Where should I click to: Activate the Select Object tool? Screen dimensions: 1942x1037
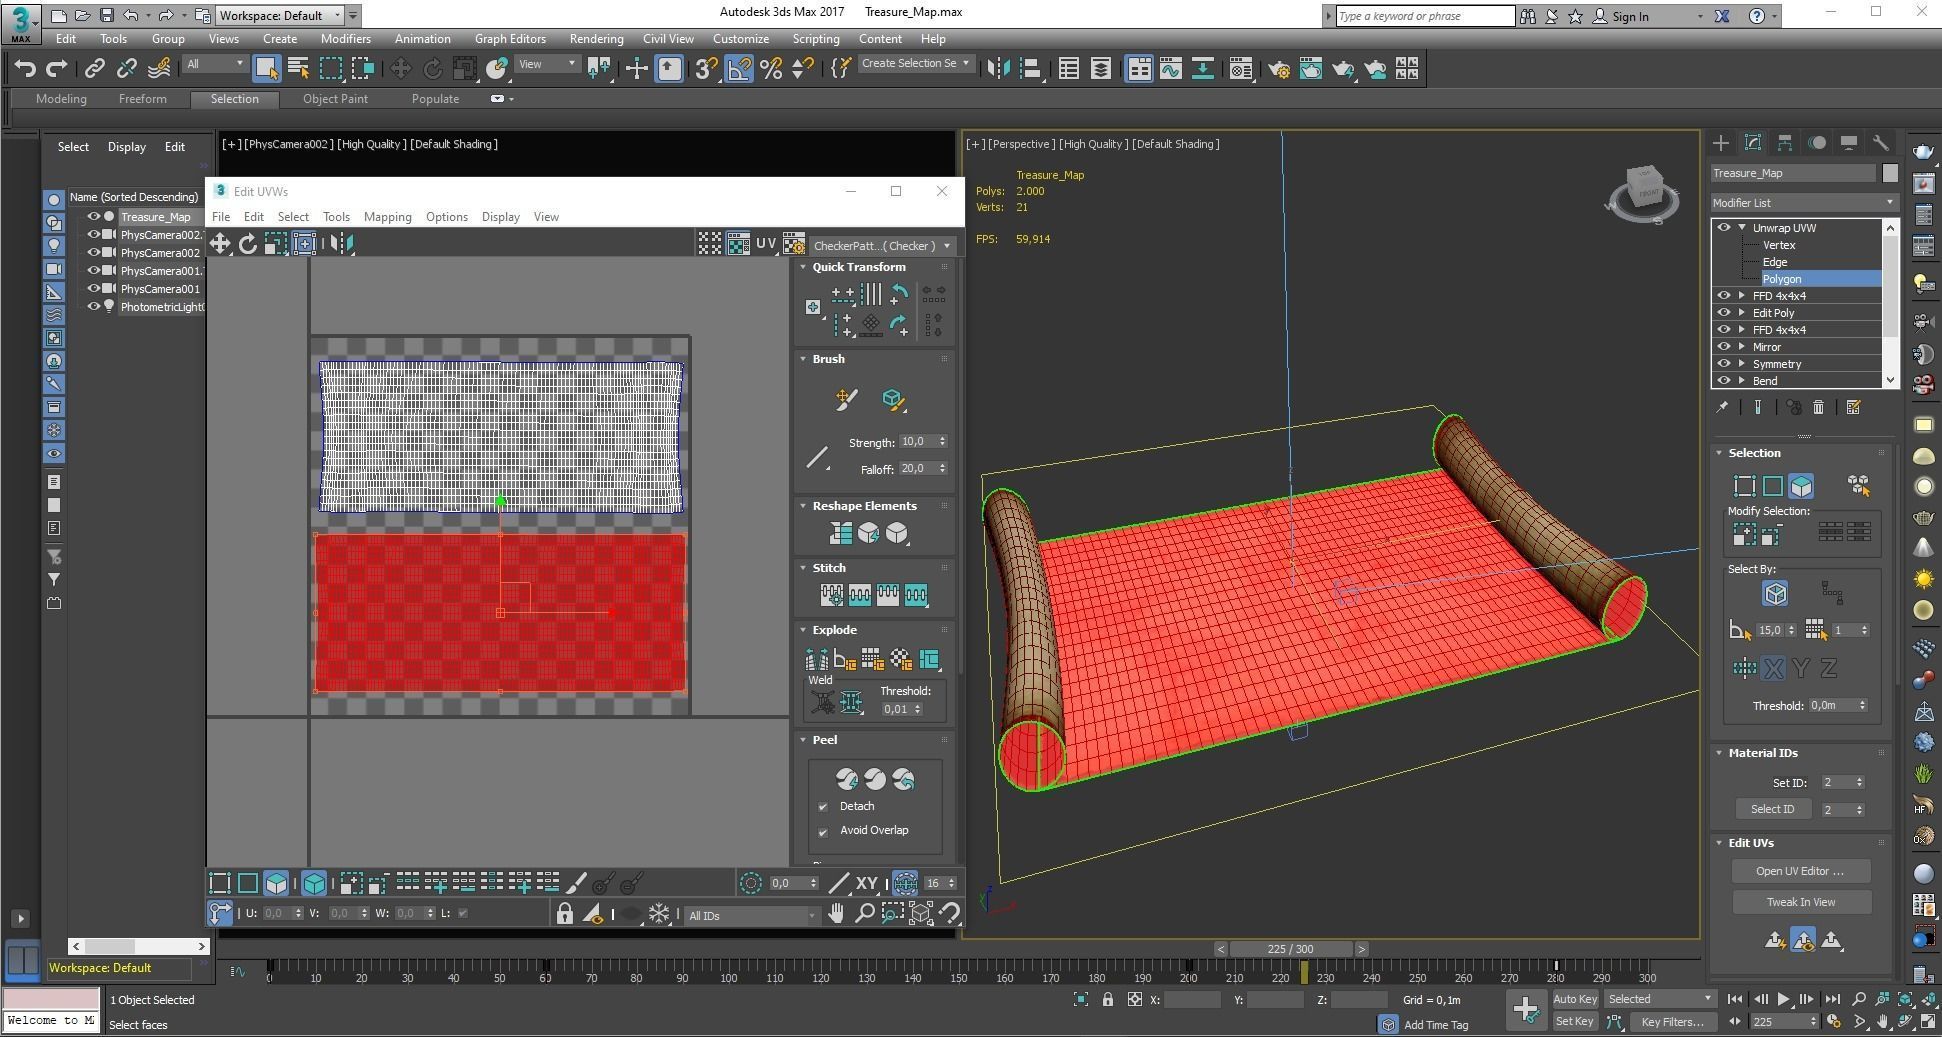pyautogui.click(x=266, y=68)
